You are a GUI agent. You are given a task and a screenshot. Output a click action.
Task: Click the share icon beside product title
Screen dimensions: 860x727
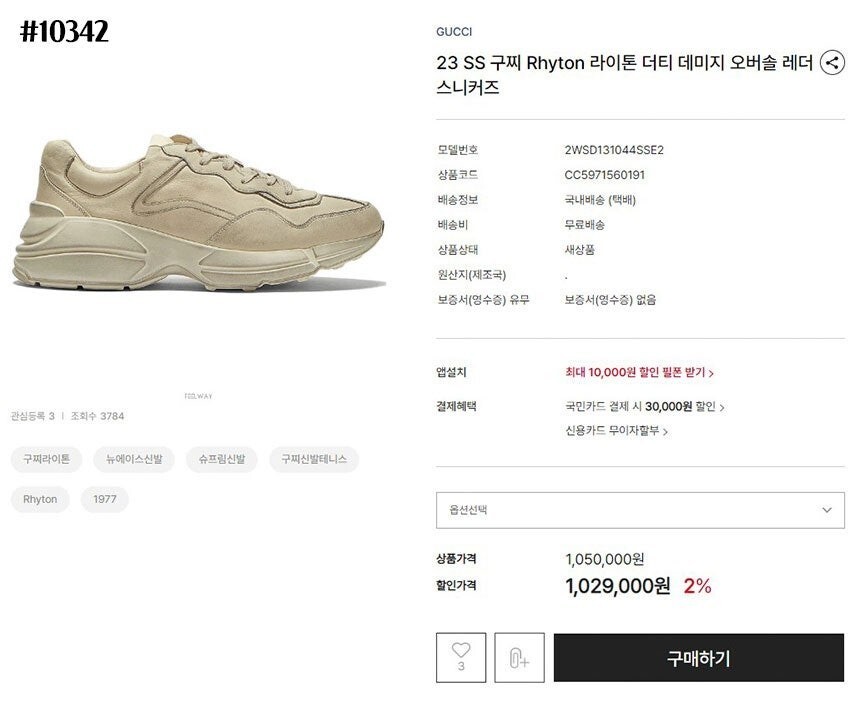coord(831,63)
